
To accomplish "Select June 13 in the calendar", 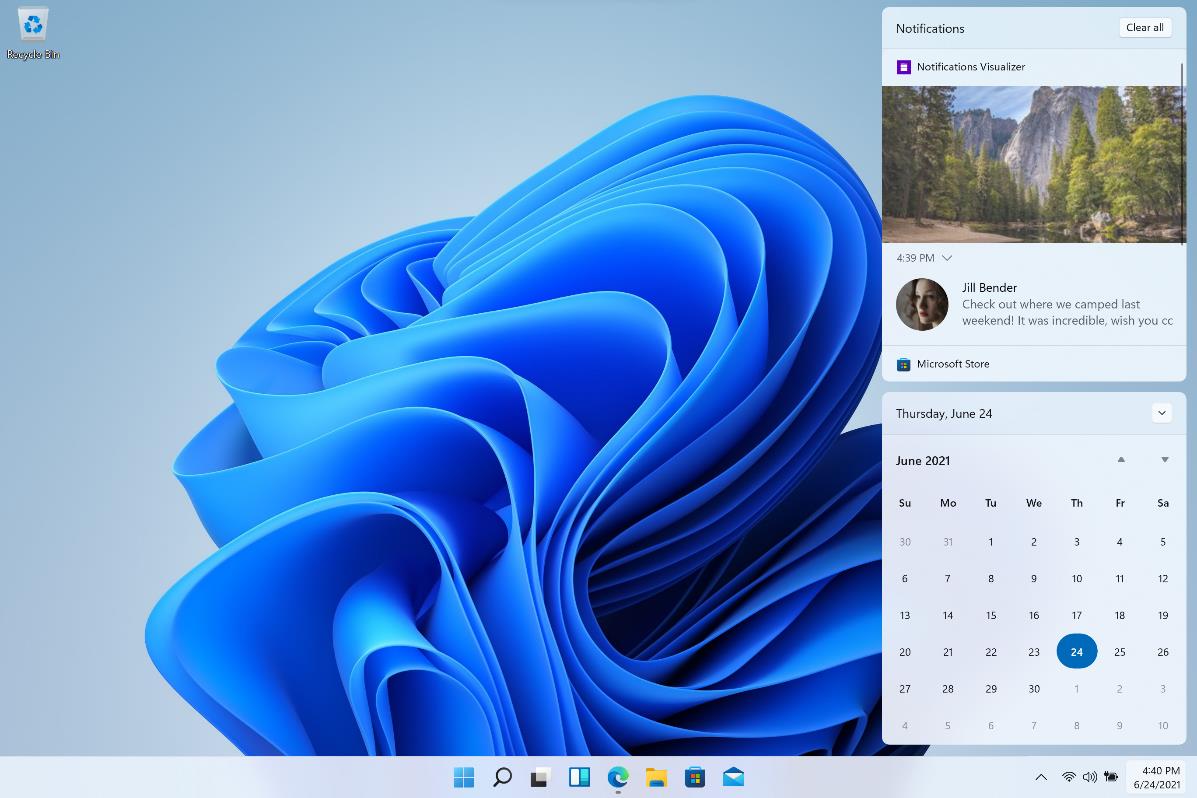I will tap(905, 615).
